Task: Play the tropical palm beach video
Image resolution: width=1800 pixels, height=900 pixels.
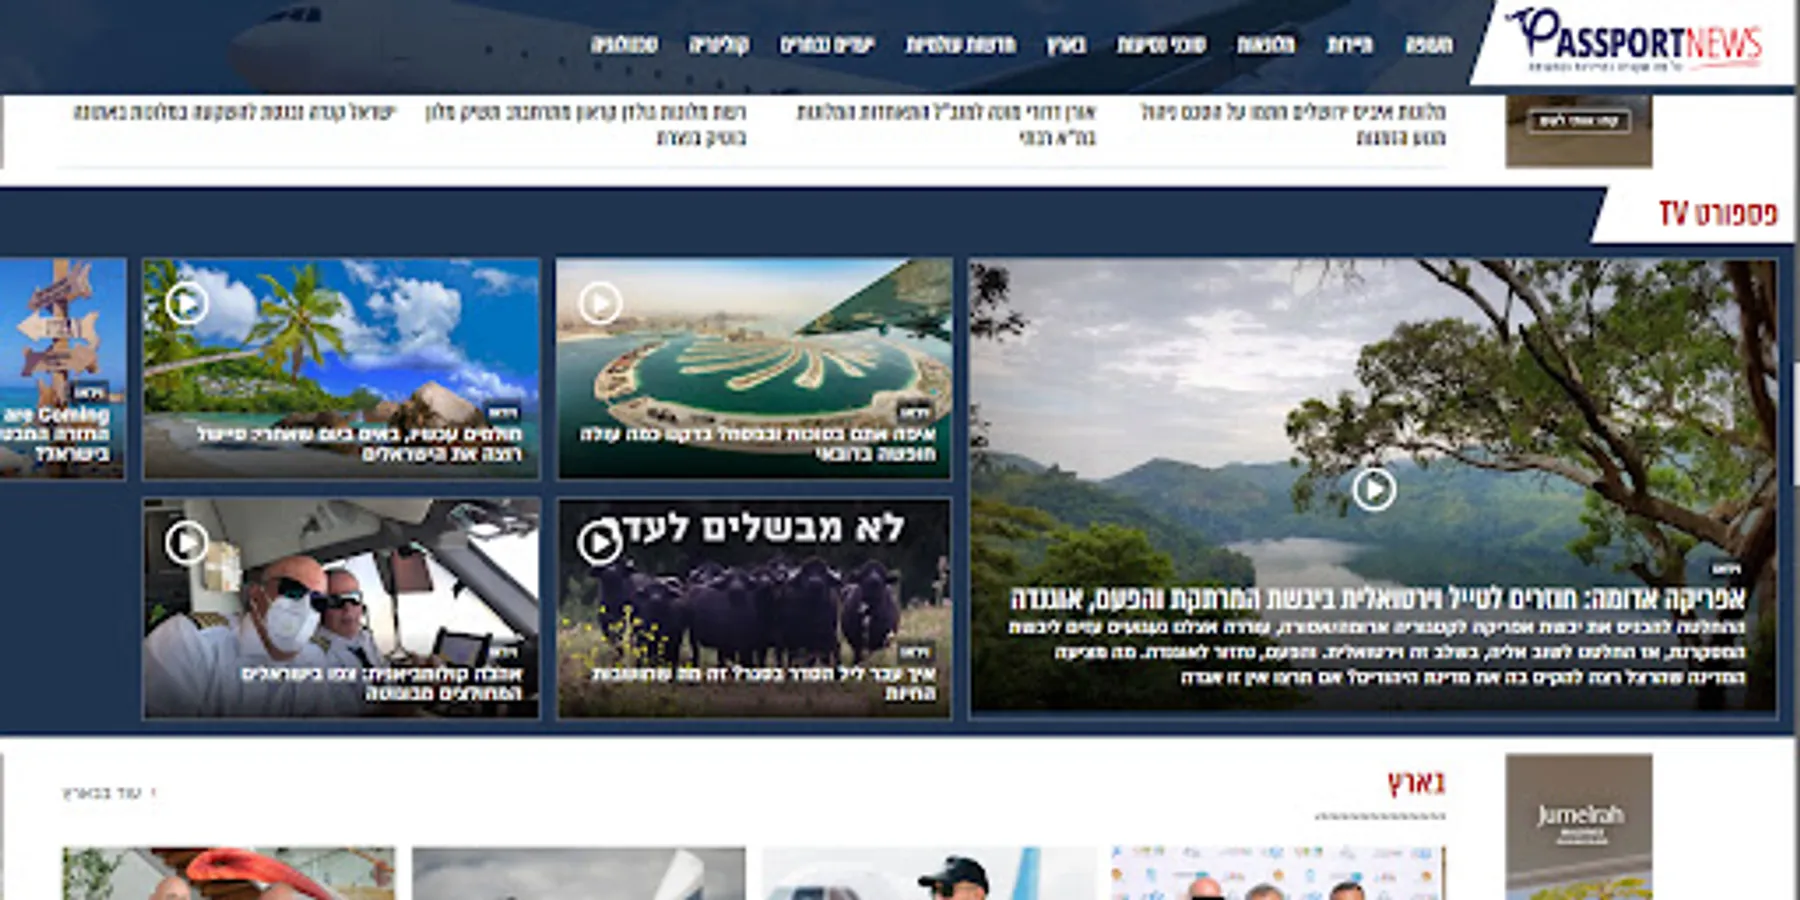Action: 187,303
